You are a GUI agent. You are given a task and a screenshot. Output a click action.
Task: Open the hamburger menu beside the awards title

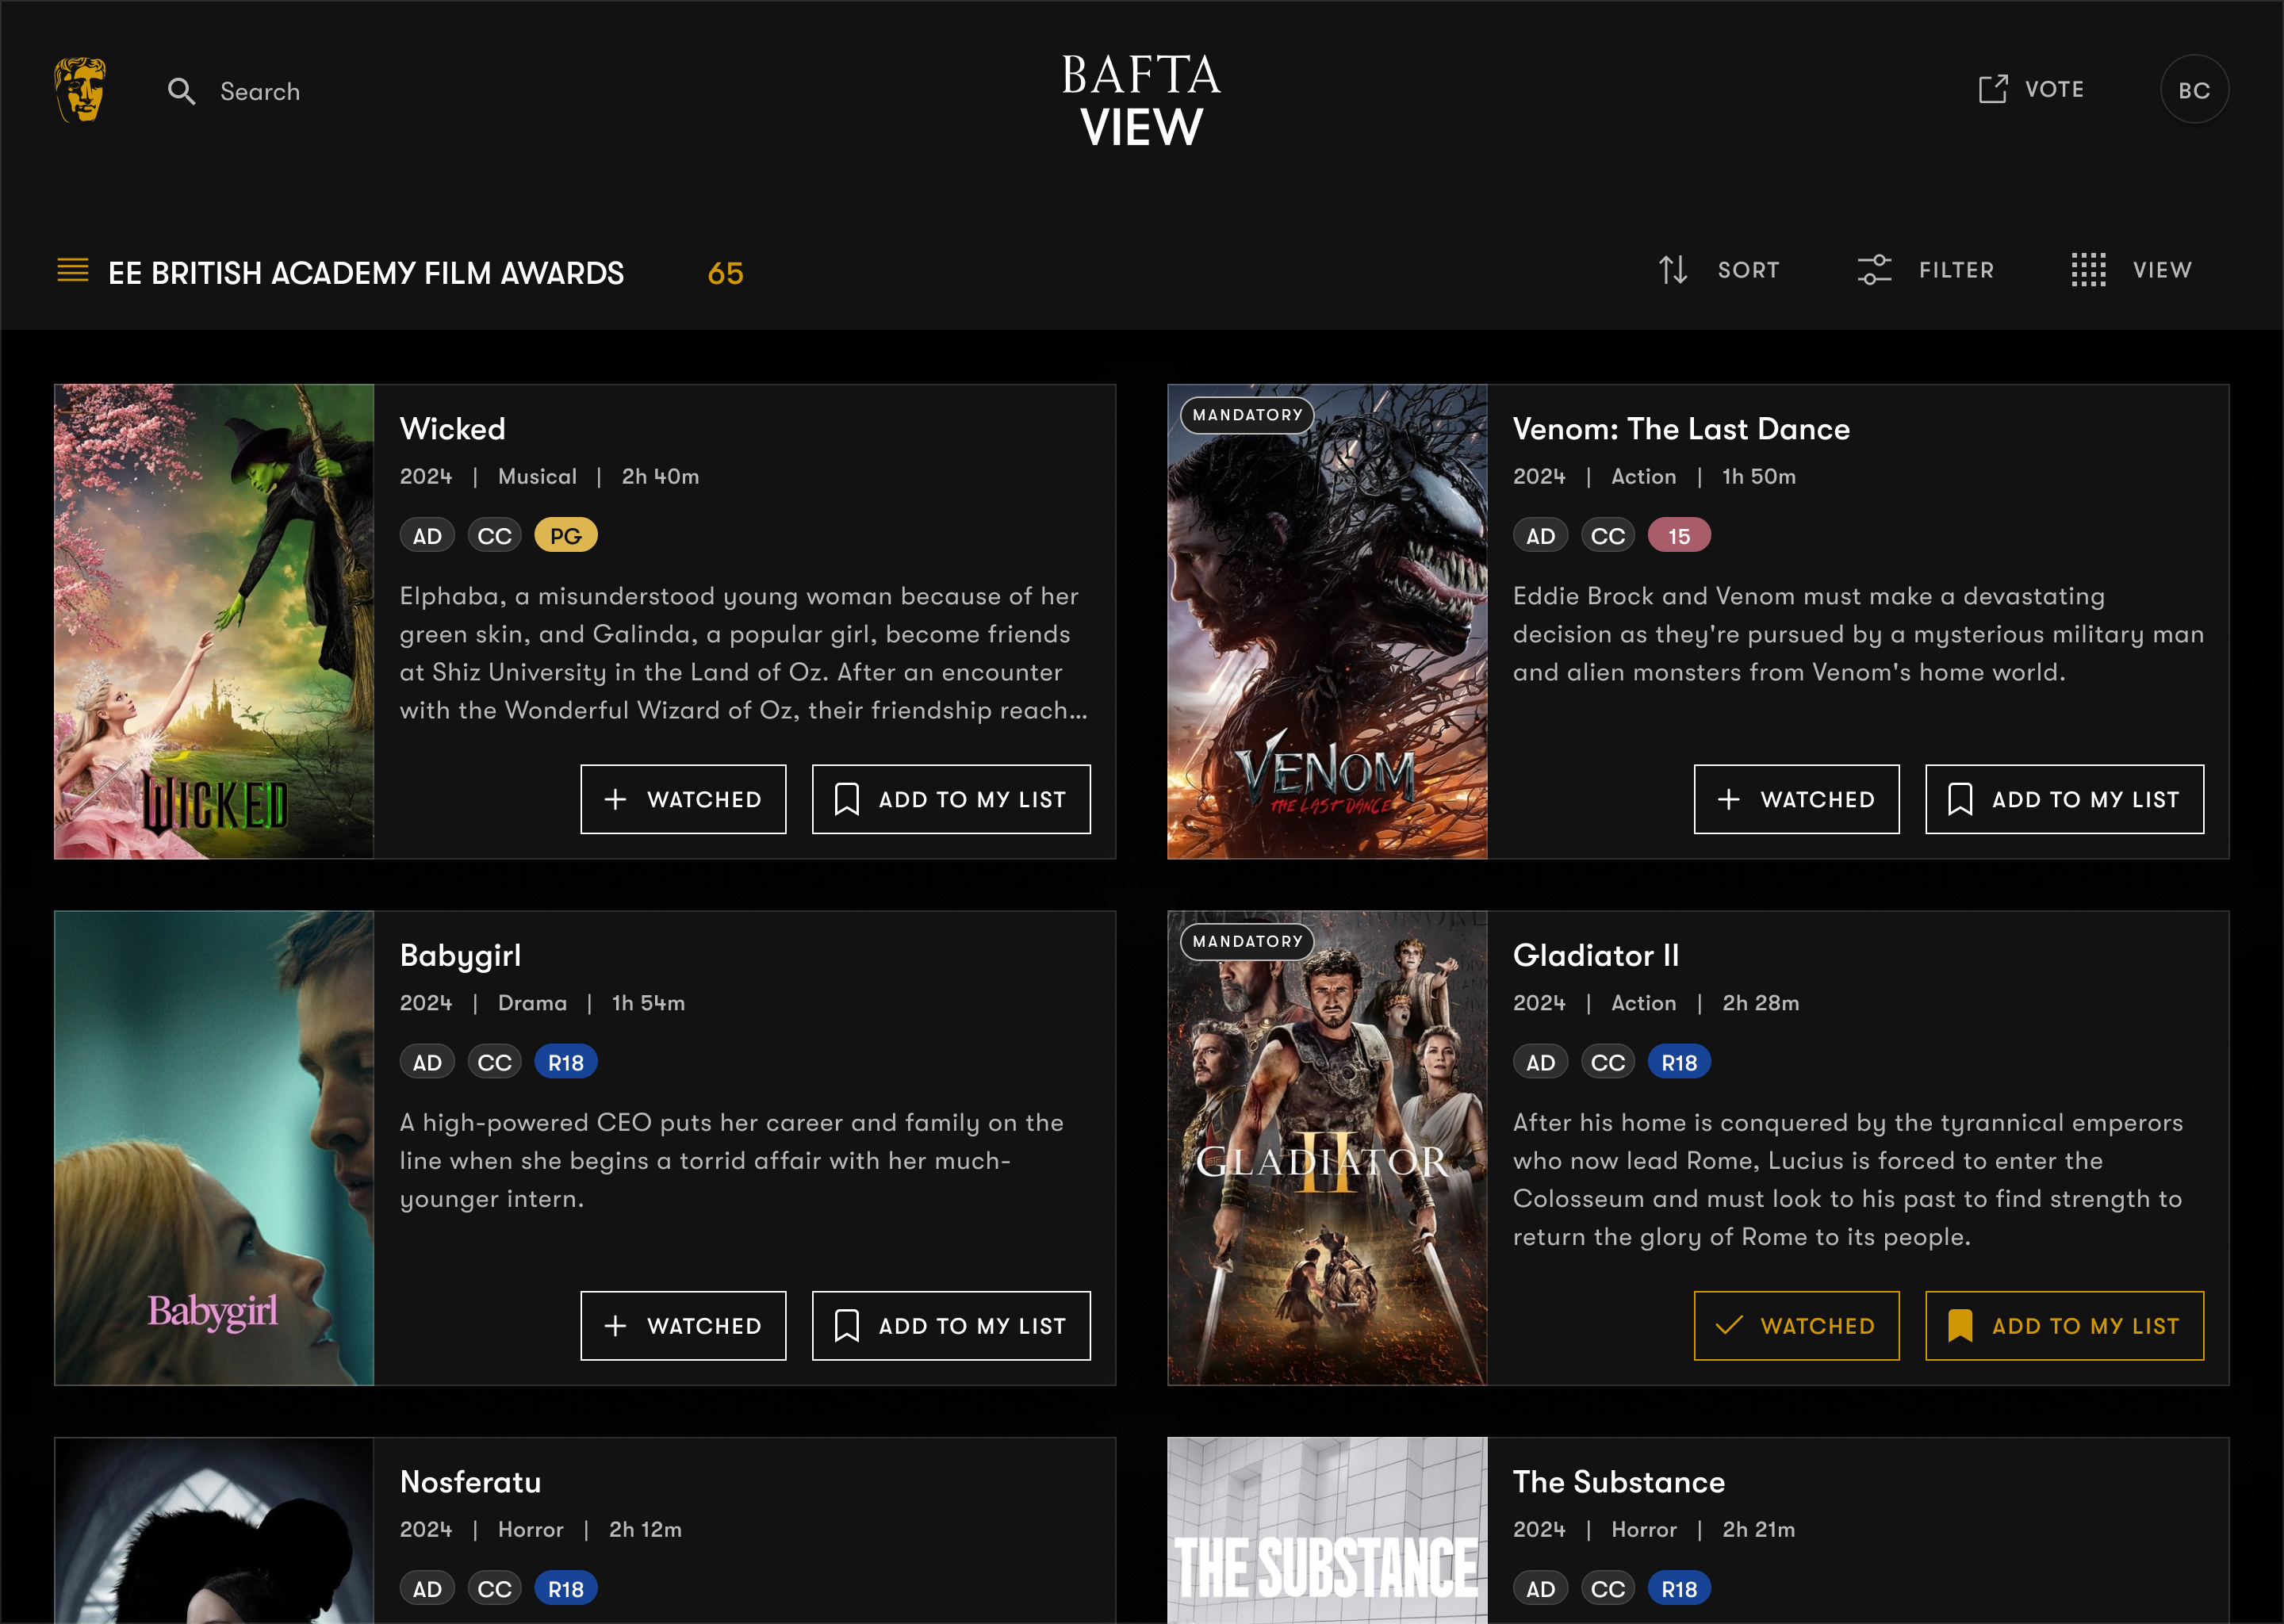(73, 270)
